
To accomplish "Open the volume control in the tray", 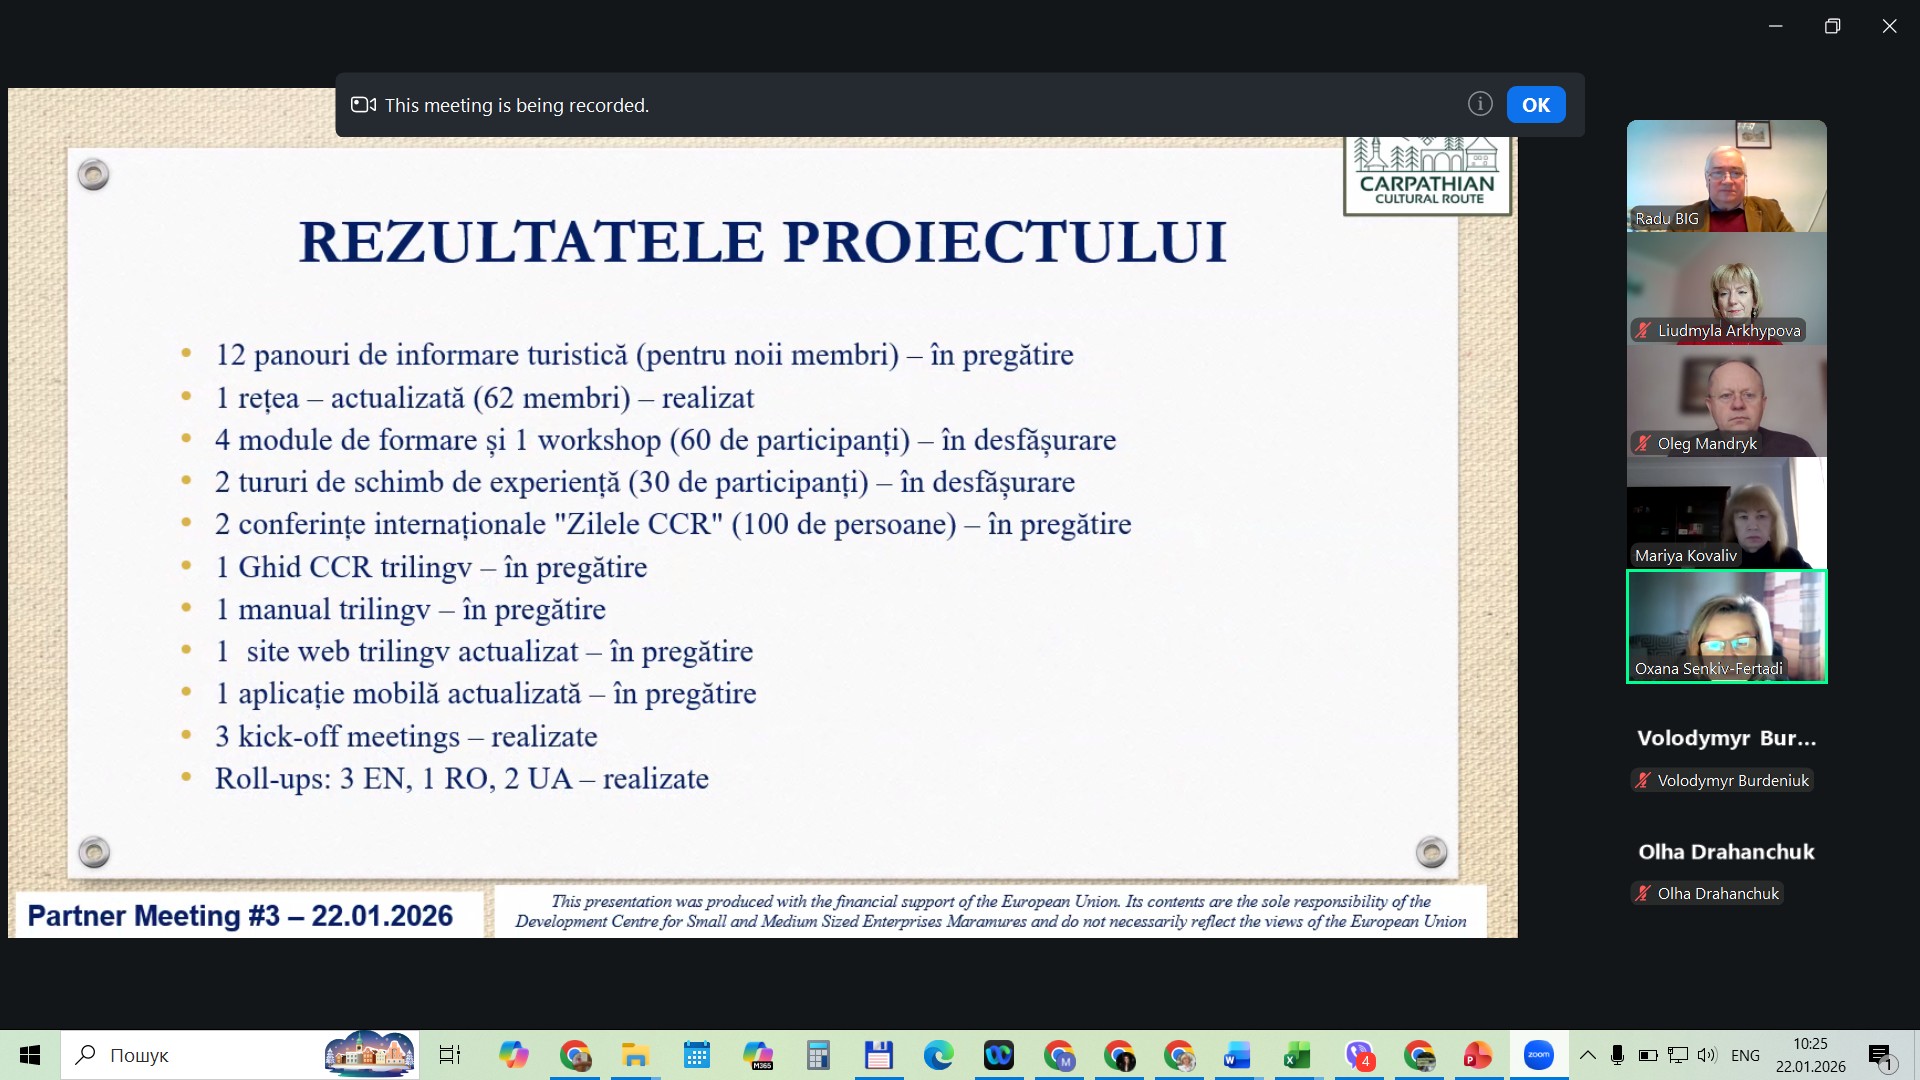I will pyautogui.click(x=1707, y=1055).
